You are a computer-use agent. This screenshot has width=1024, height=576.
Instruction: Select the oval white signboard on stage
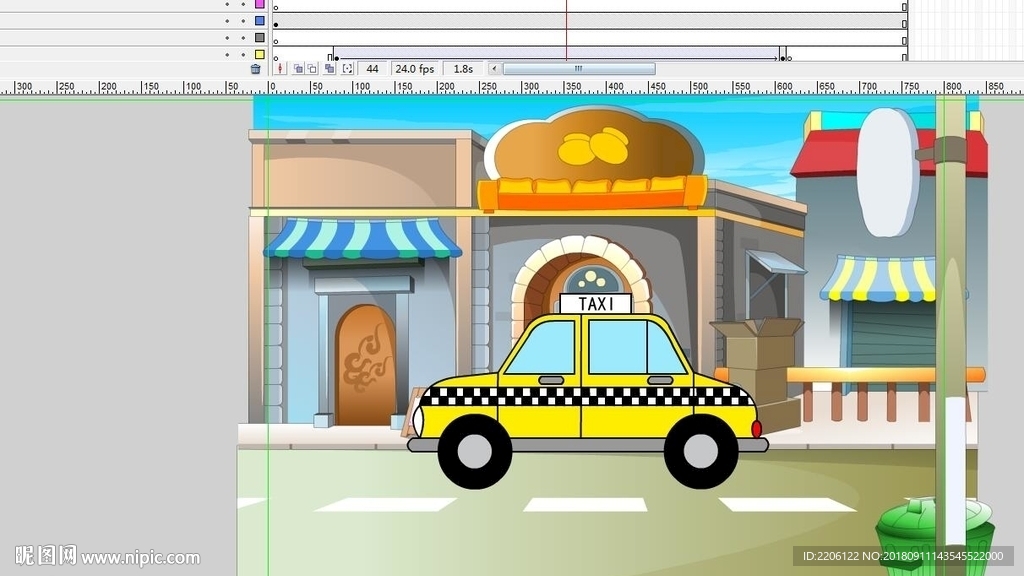click(888, 172)
